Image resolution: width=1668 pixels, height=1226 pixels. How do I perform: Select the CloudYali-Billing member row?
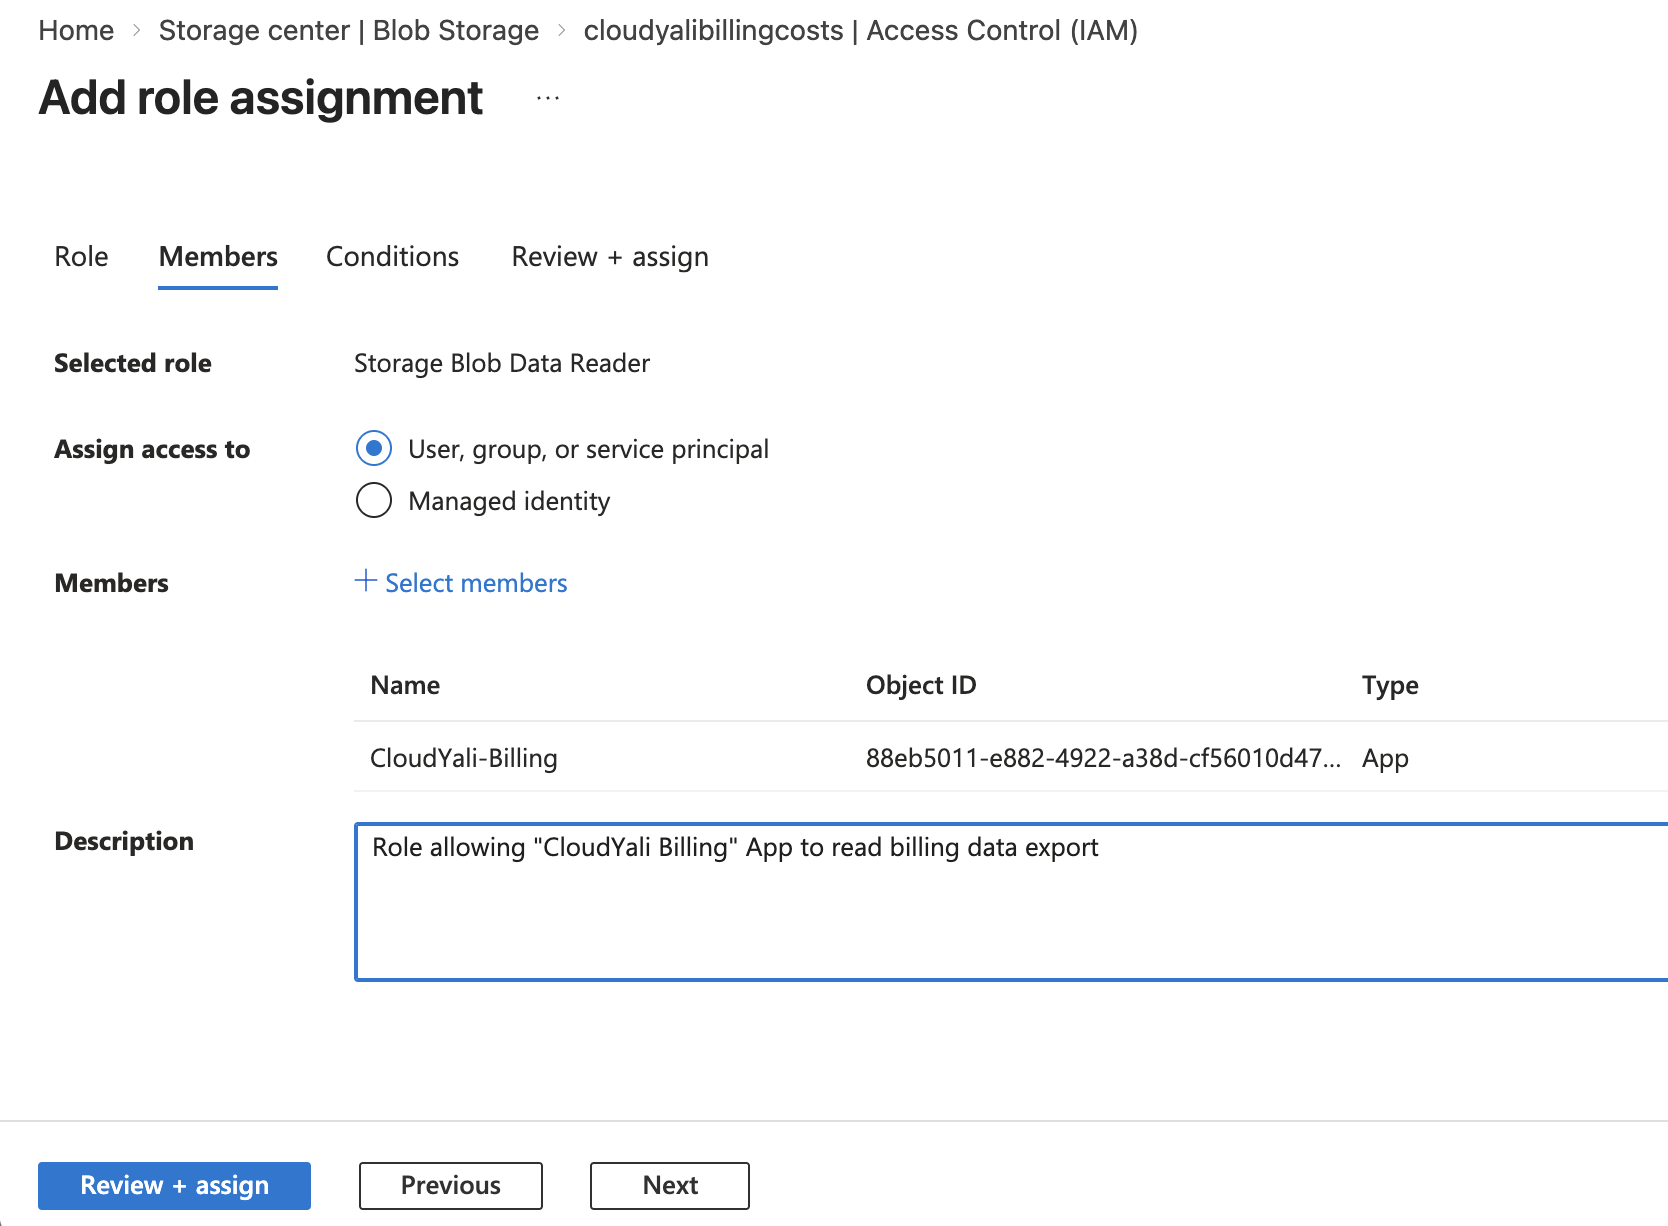[x=463, y=757]
